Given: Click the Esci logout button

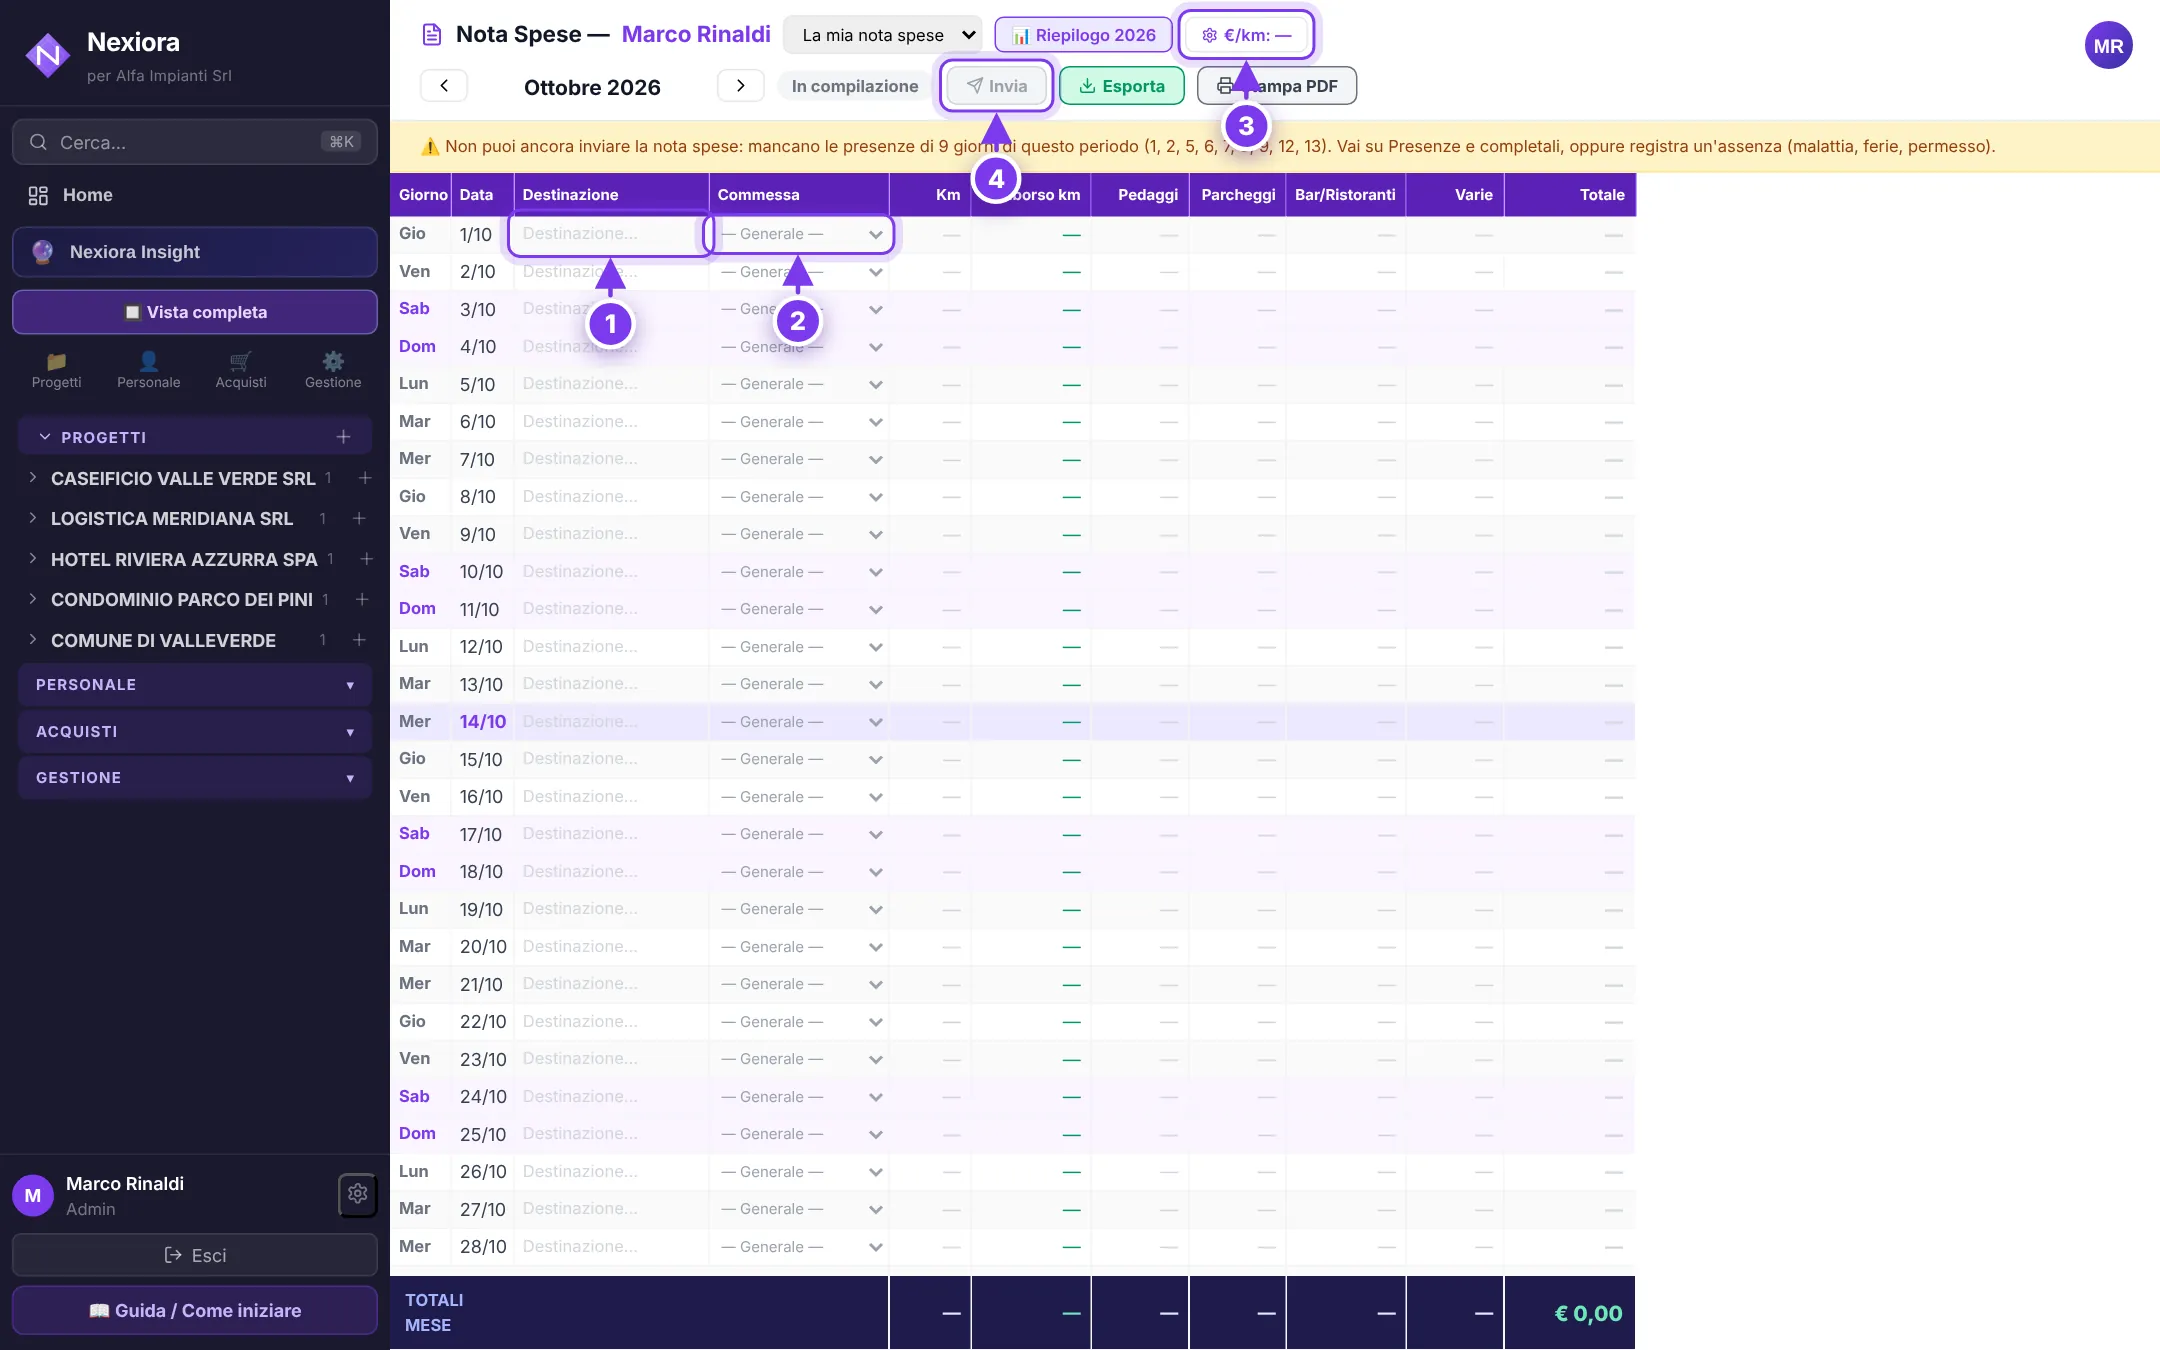Looking at the screenshot, I should pyautogui.click(x=195, y=1255).
